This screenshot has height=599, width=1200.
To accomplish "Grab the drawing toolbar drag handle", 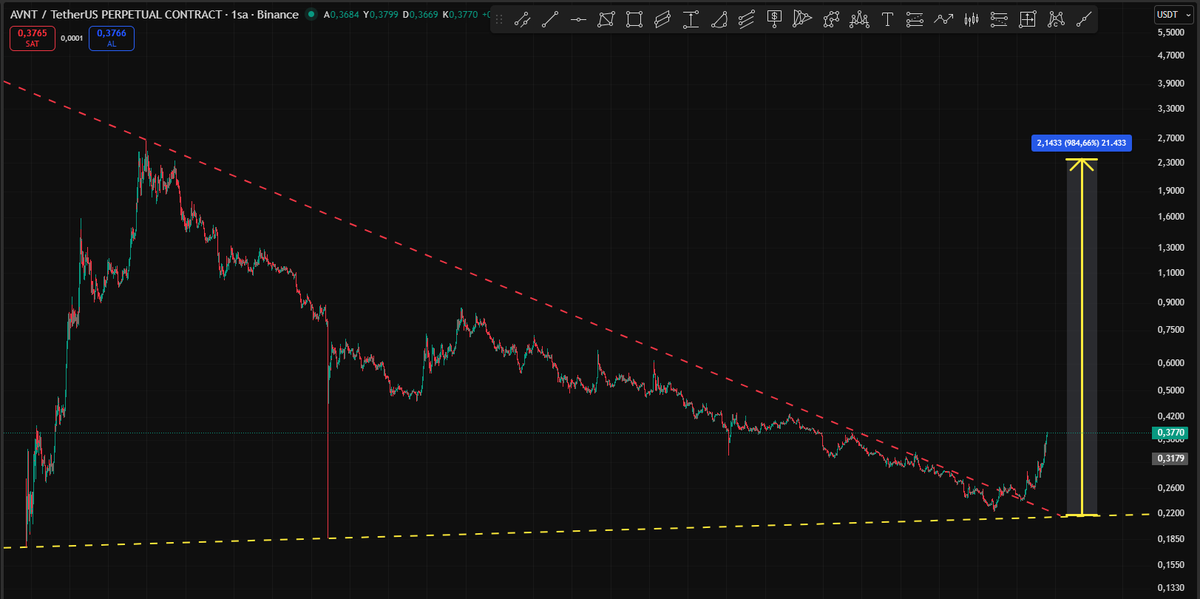I will 499,19.
